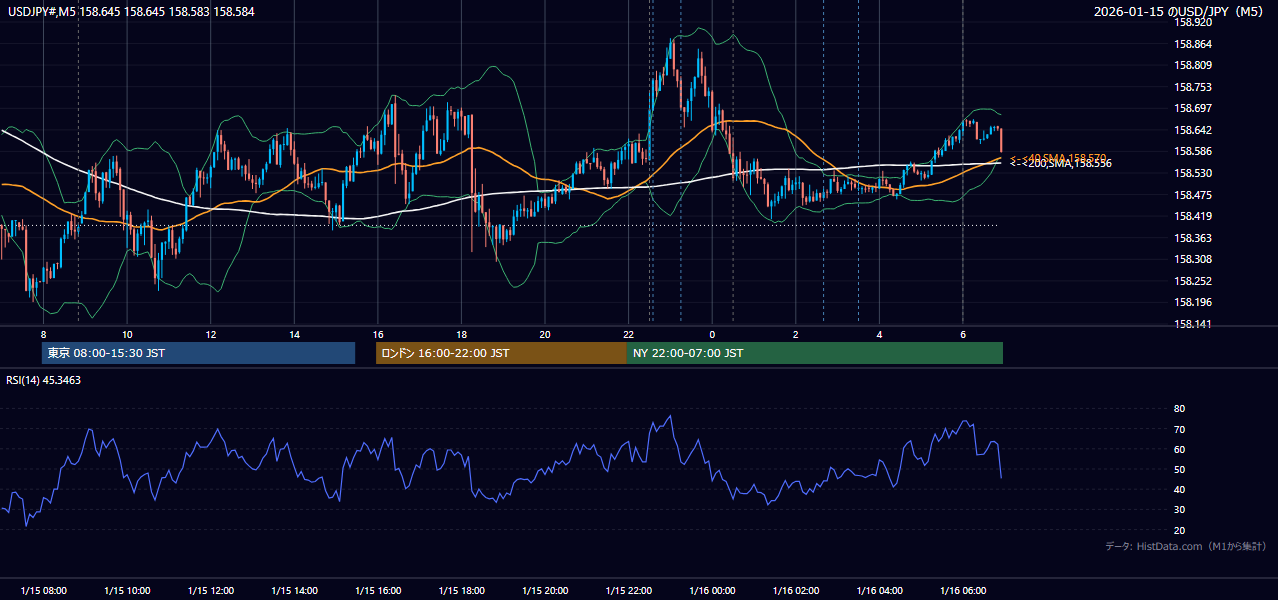This screenshot has width=1278, height=600.
Task: Click the bottom time label 1/16 00:00
Action: (x=712, y=591)
